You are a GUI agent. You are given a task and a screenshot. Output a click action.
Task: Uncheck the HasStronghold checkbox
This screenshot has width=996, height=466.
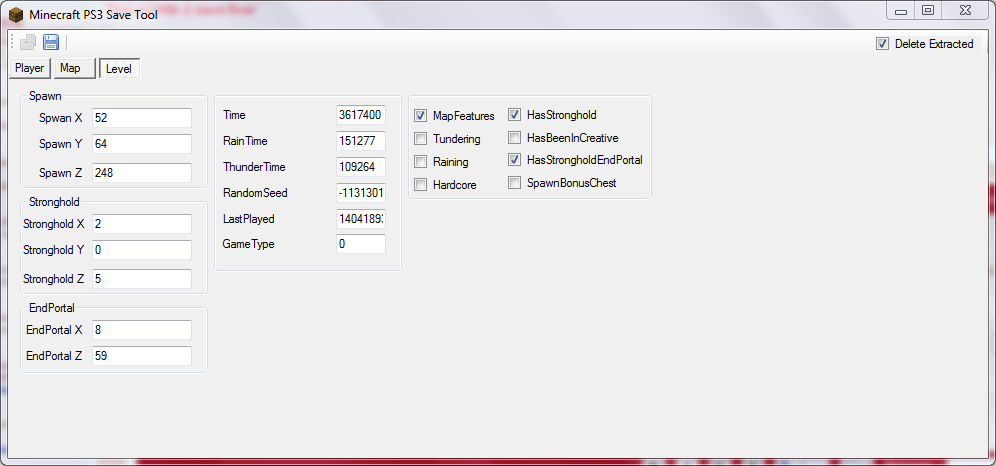click(515, 115)
